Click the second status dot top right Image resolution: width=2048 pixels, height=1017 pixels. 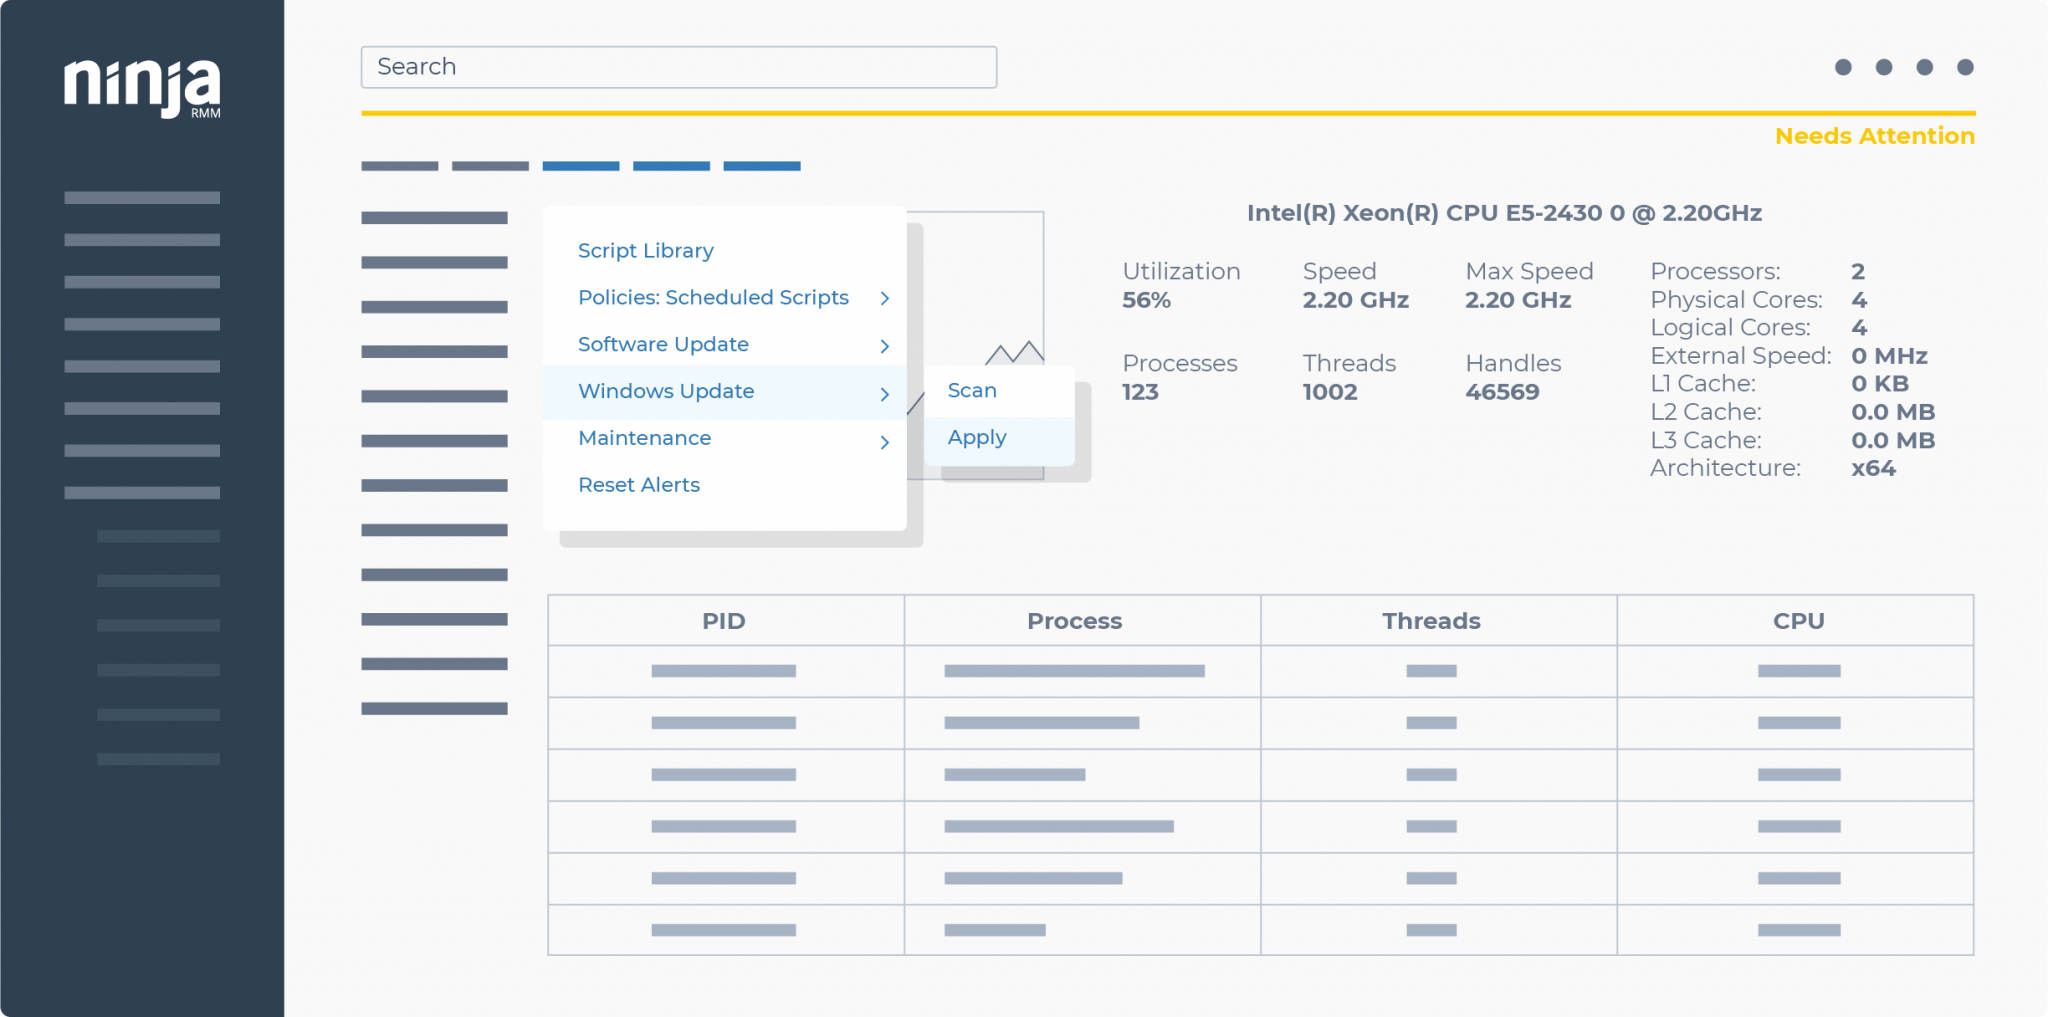[1884, 68]
